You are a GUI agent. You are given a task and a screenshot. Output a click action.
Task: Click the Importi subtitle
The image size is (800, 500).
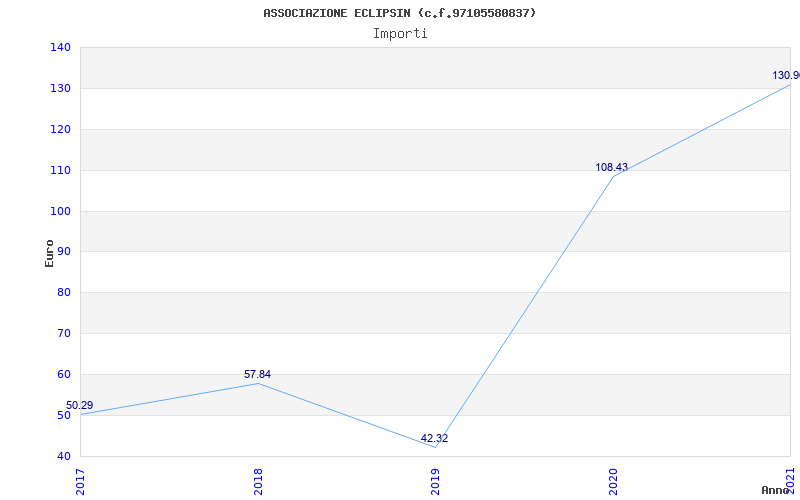tap(399, 34)
